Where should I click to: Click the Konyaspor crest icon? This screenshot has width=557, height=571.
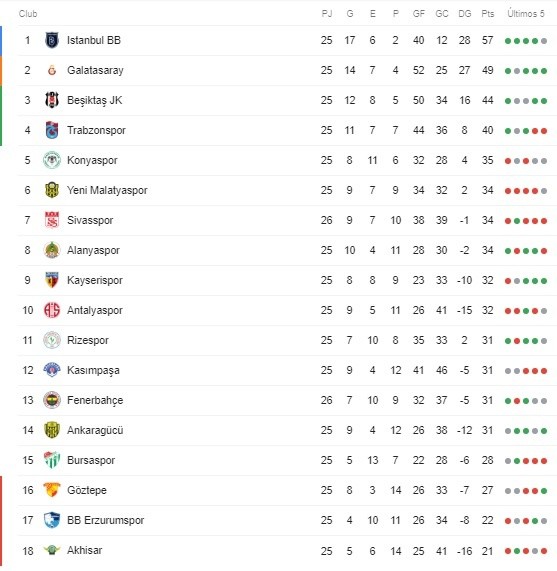coord(52,160)
